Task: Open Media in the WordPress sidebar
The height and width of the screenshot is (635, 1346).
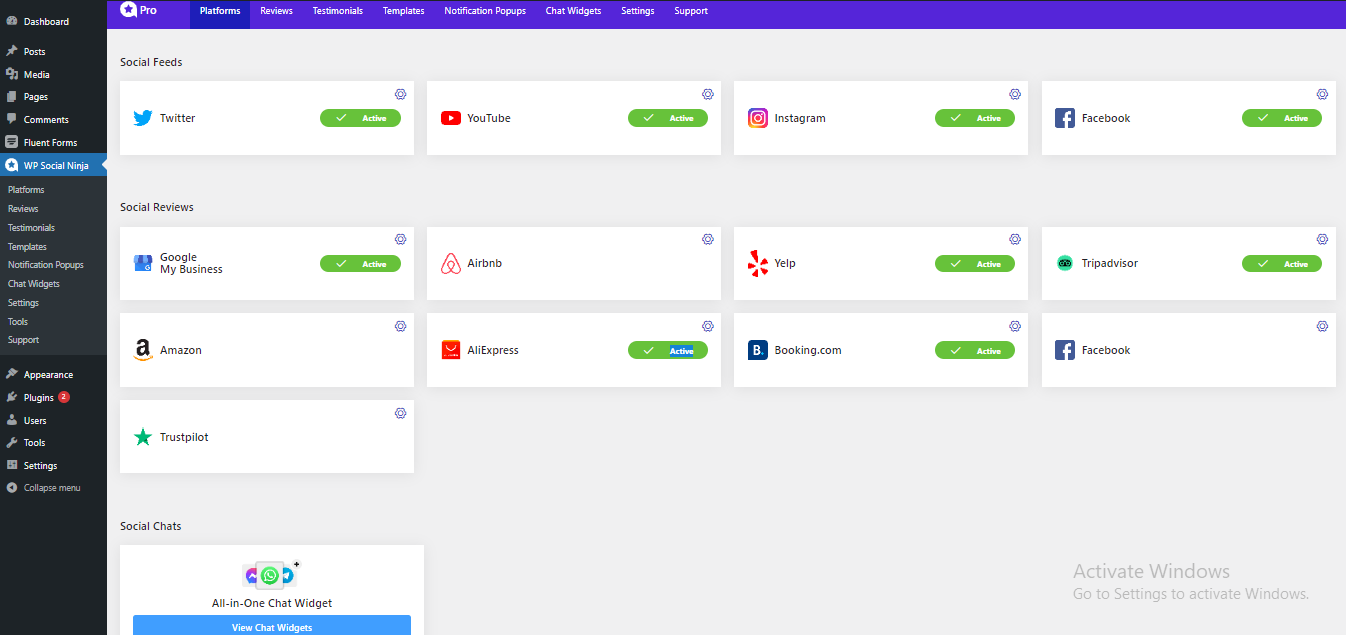Action: click(53, 74)
